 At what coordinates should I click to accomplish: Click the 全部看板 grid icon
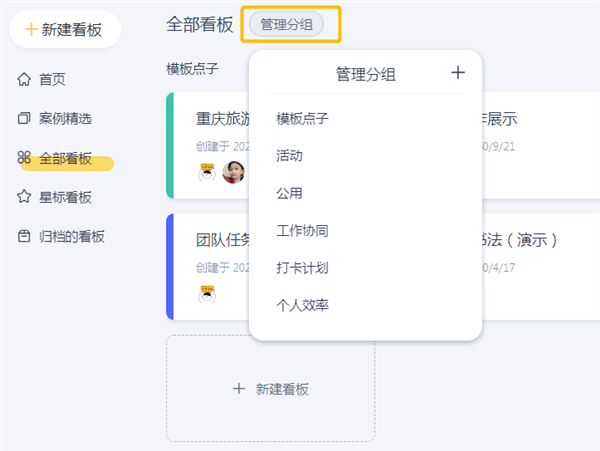[24, 157]
